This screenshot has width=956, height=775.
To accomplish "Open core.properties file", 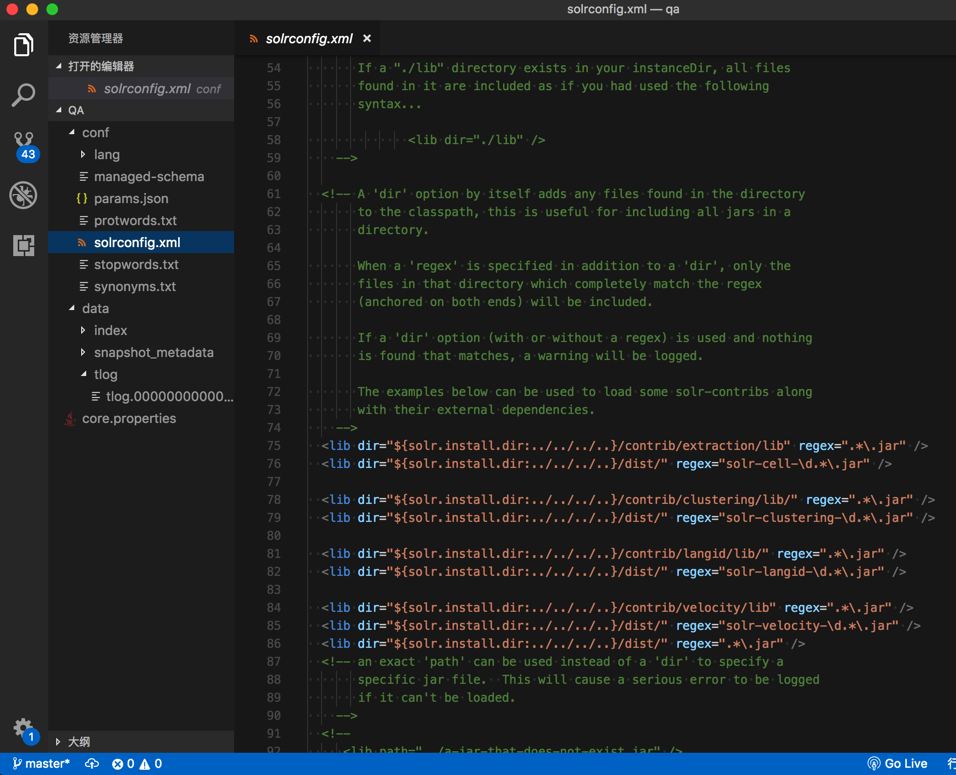I will click(128, 418).
